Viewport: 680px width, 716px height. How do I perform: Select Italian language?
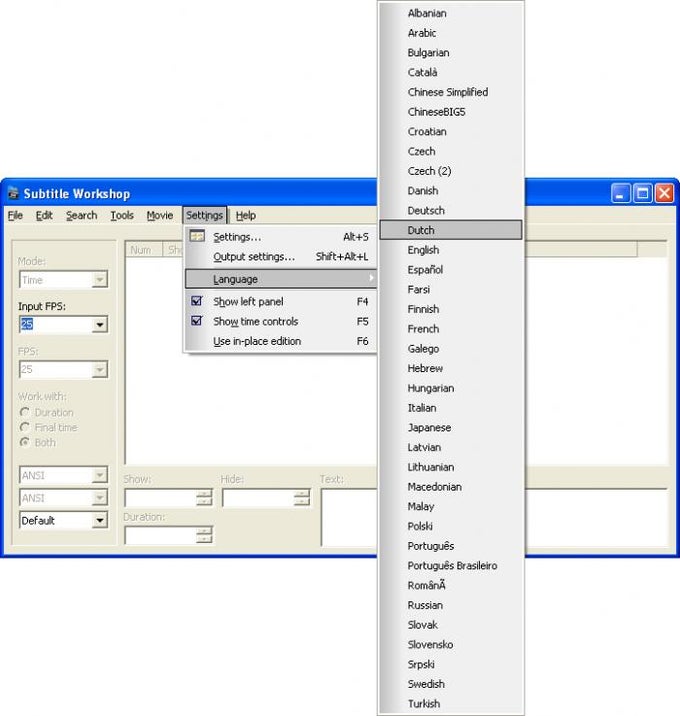click(451, 408)
